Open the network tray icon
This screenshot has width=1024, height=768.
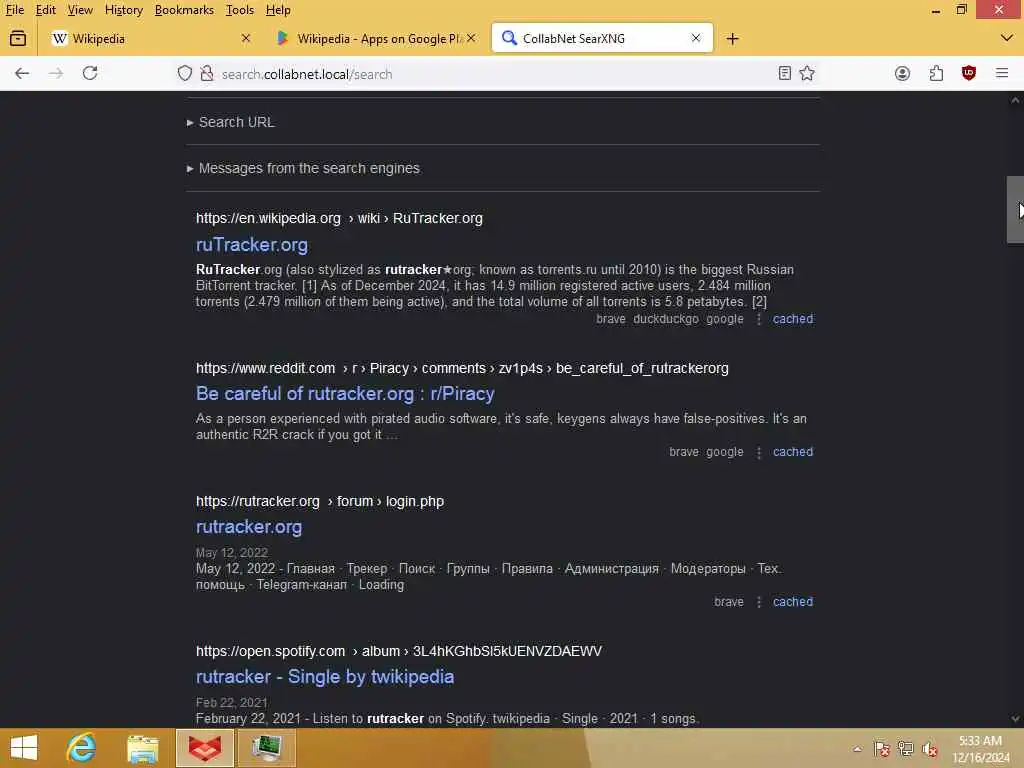tap(905, 749)
